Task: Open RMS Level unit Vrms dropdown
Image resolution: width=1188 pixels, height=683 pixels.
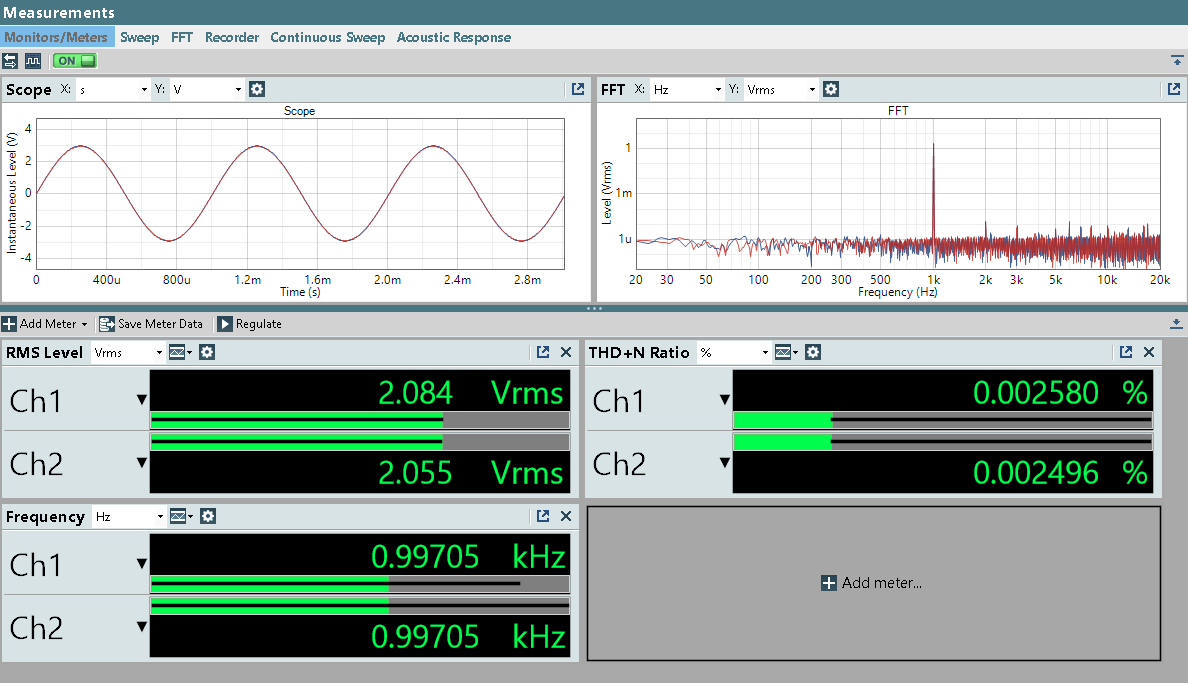Action: coord(128,352)
